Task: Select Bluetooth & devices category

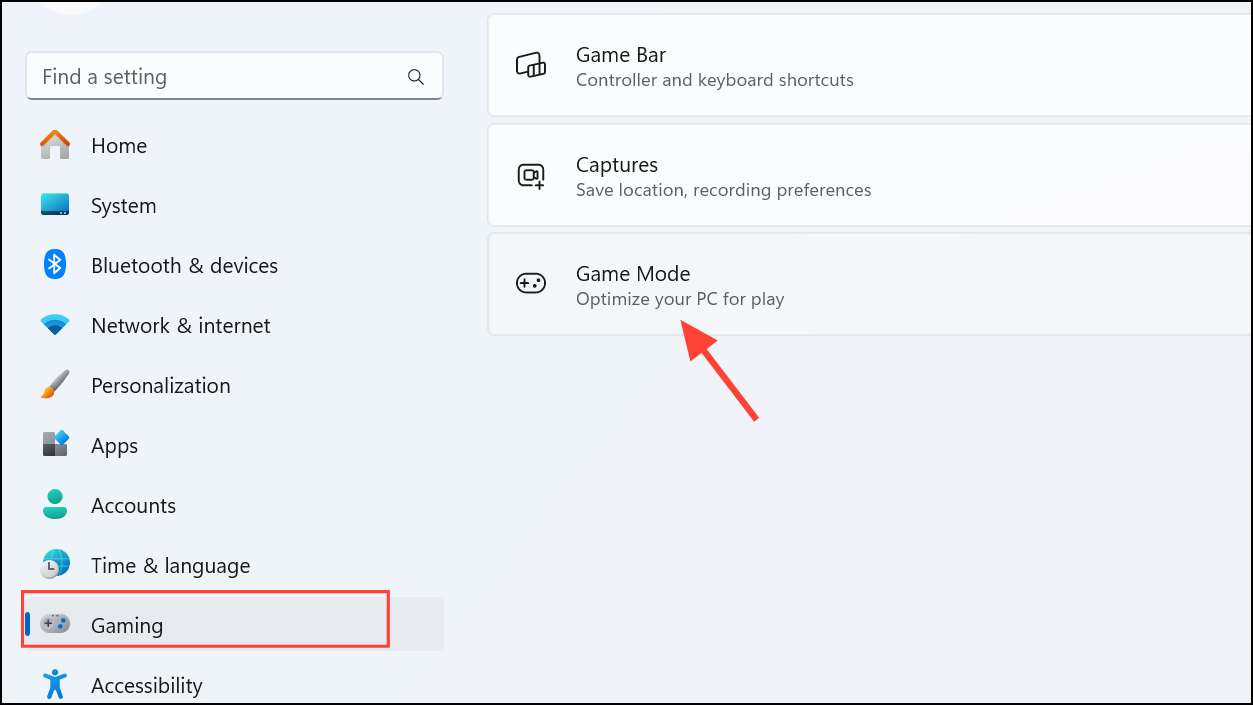Action: 184,265
